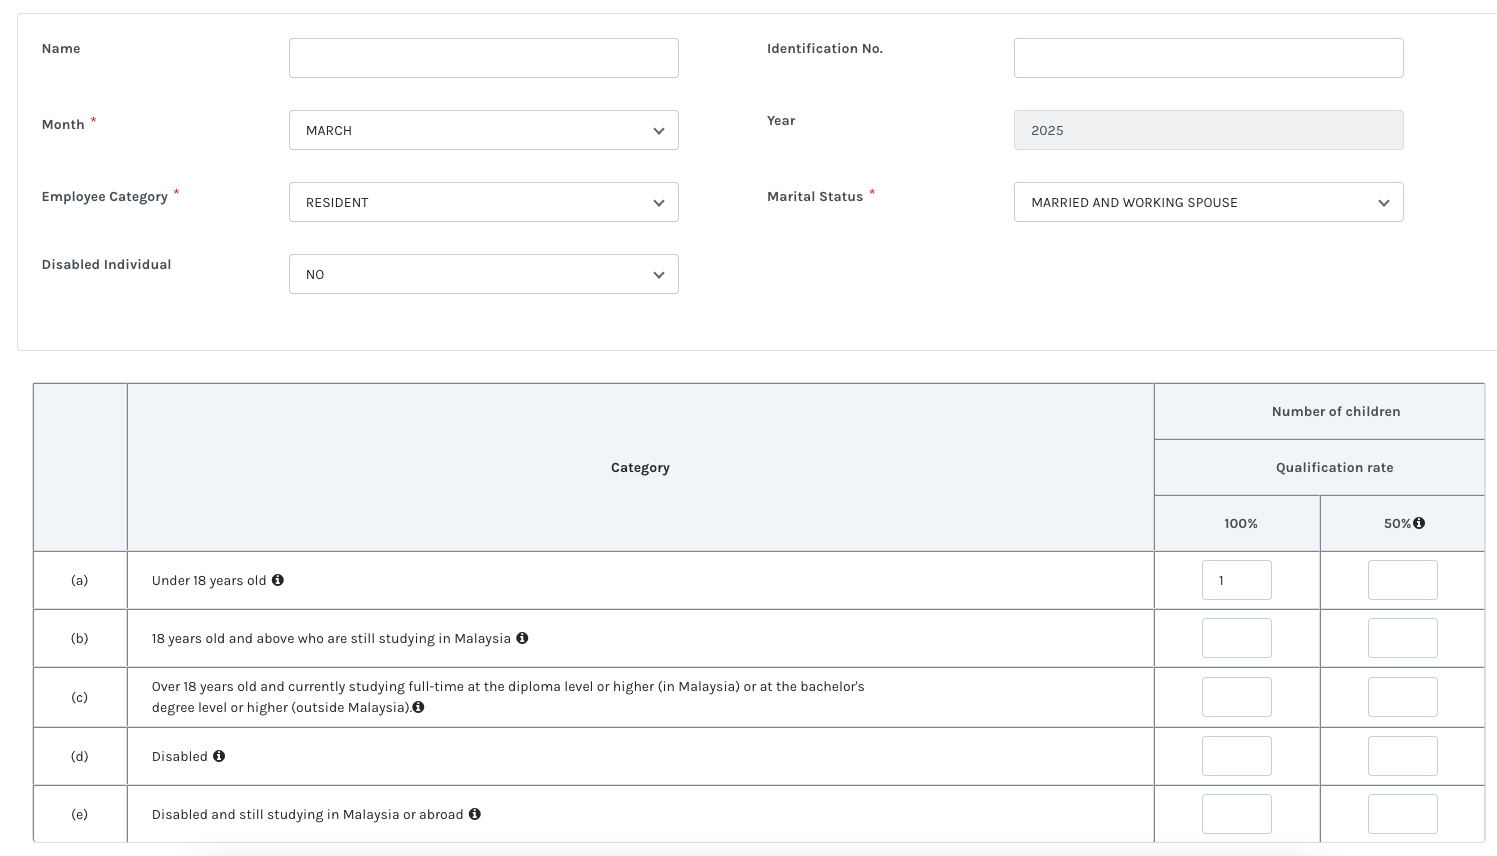Image resolution: width=1497 pixels, height=856 pixels.
Task: Click the 100% field for row (c)
Action: tap(1237, 697)
